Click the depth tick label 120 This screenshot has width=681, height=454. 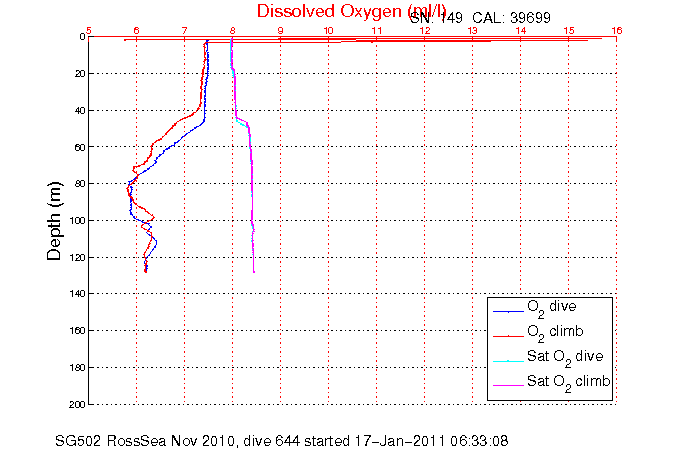point(78,258)
